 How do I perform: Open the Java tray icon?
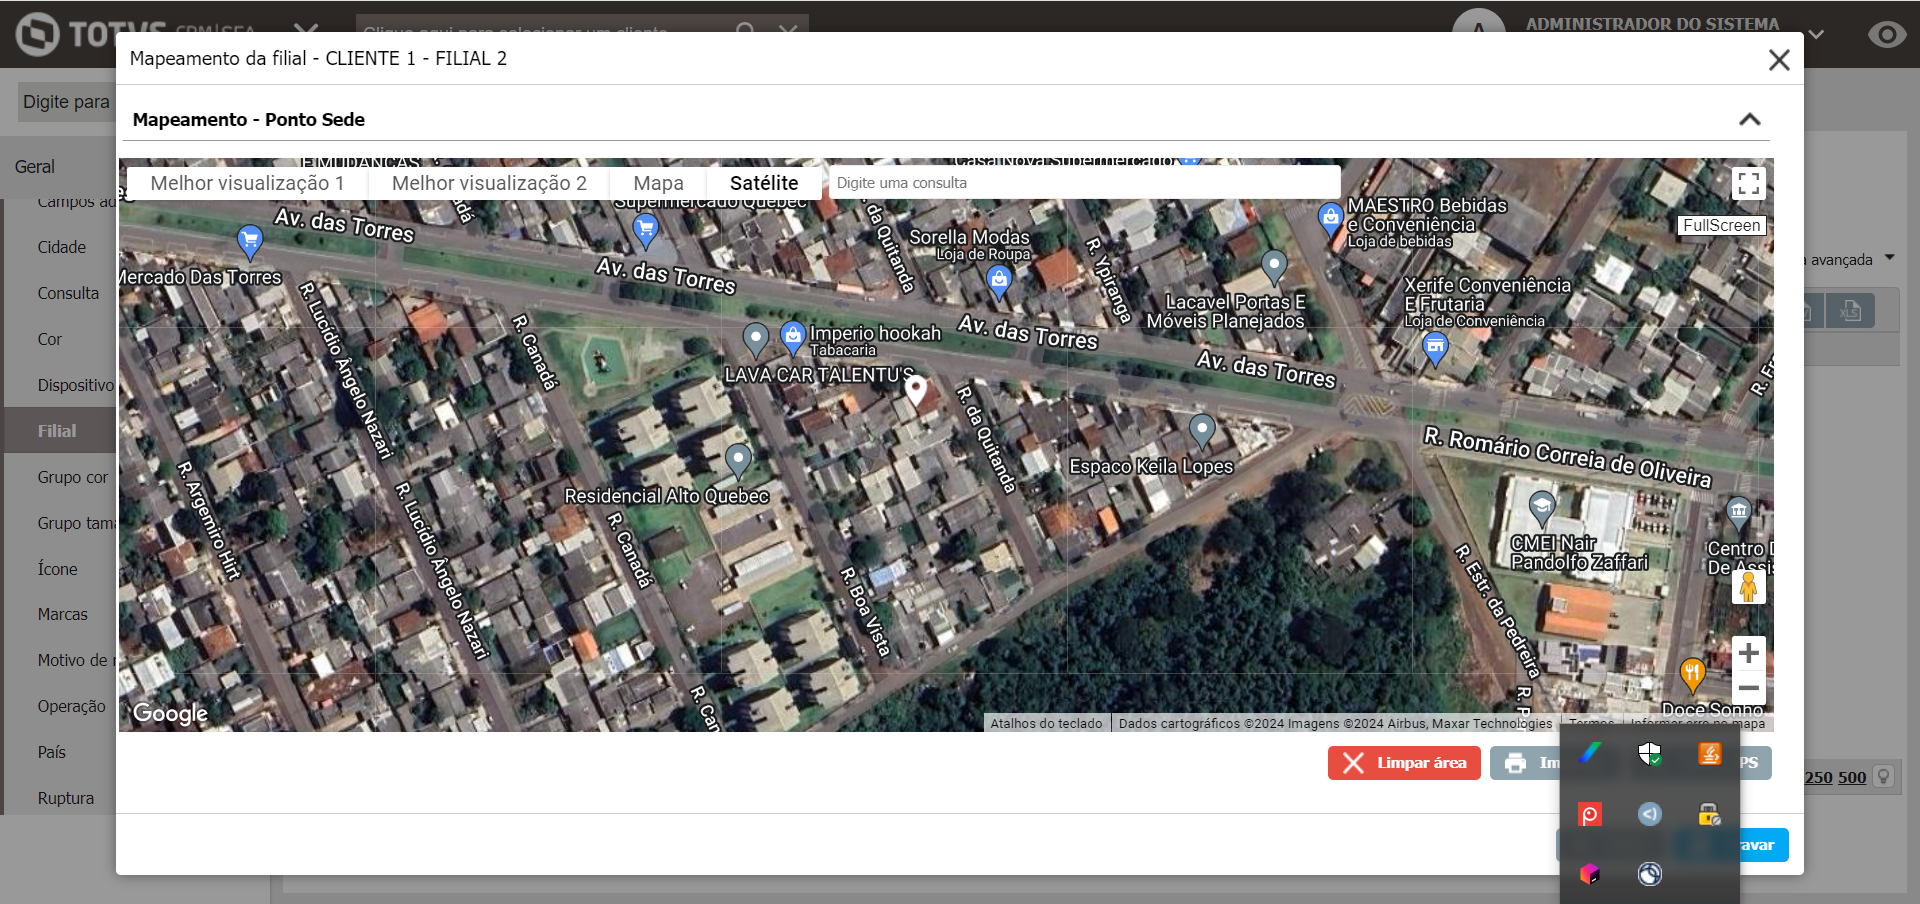tap(1710, 754)
